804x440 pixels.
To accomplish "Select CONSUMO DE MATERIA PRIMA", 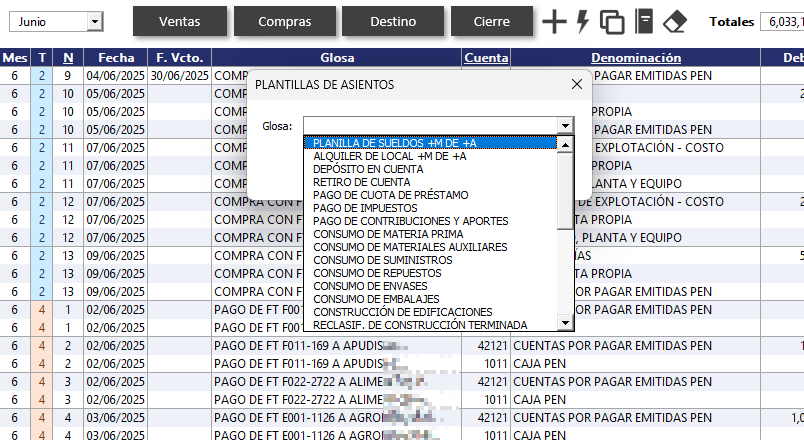I will (430, 234).
